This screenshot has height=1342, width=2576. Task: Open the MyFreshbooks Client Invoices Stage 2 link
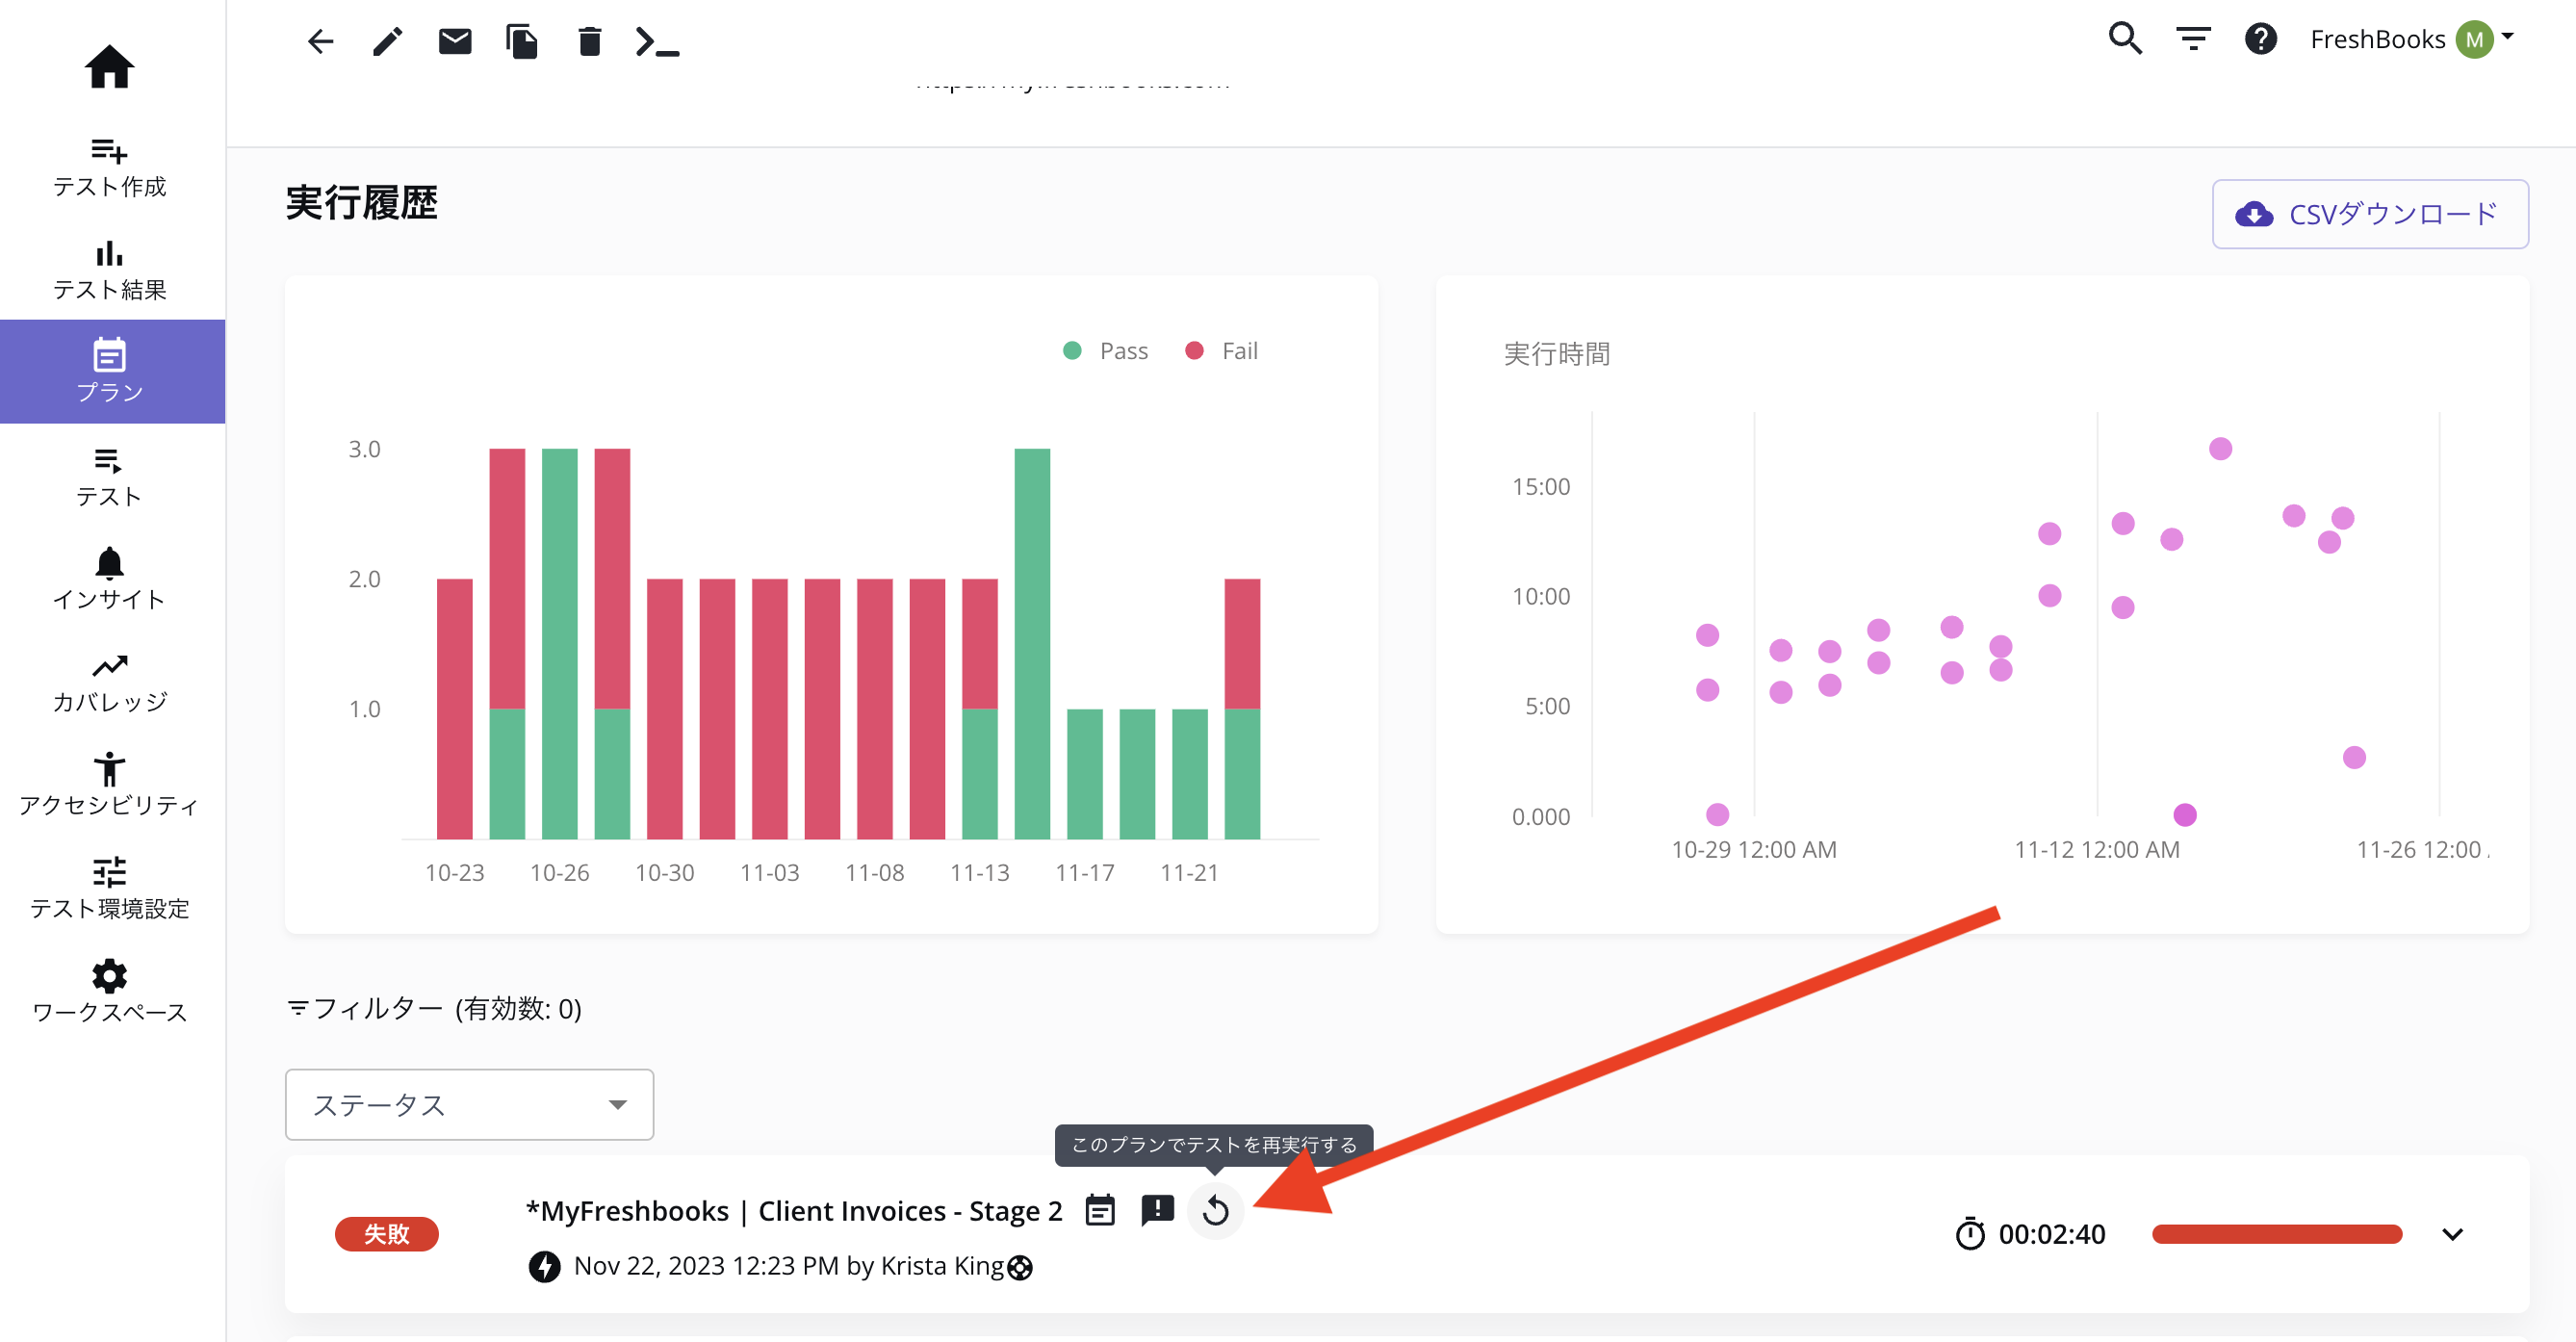coord(794,1211)
